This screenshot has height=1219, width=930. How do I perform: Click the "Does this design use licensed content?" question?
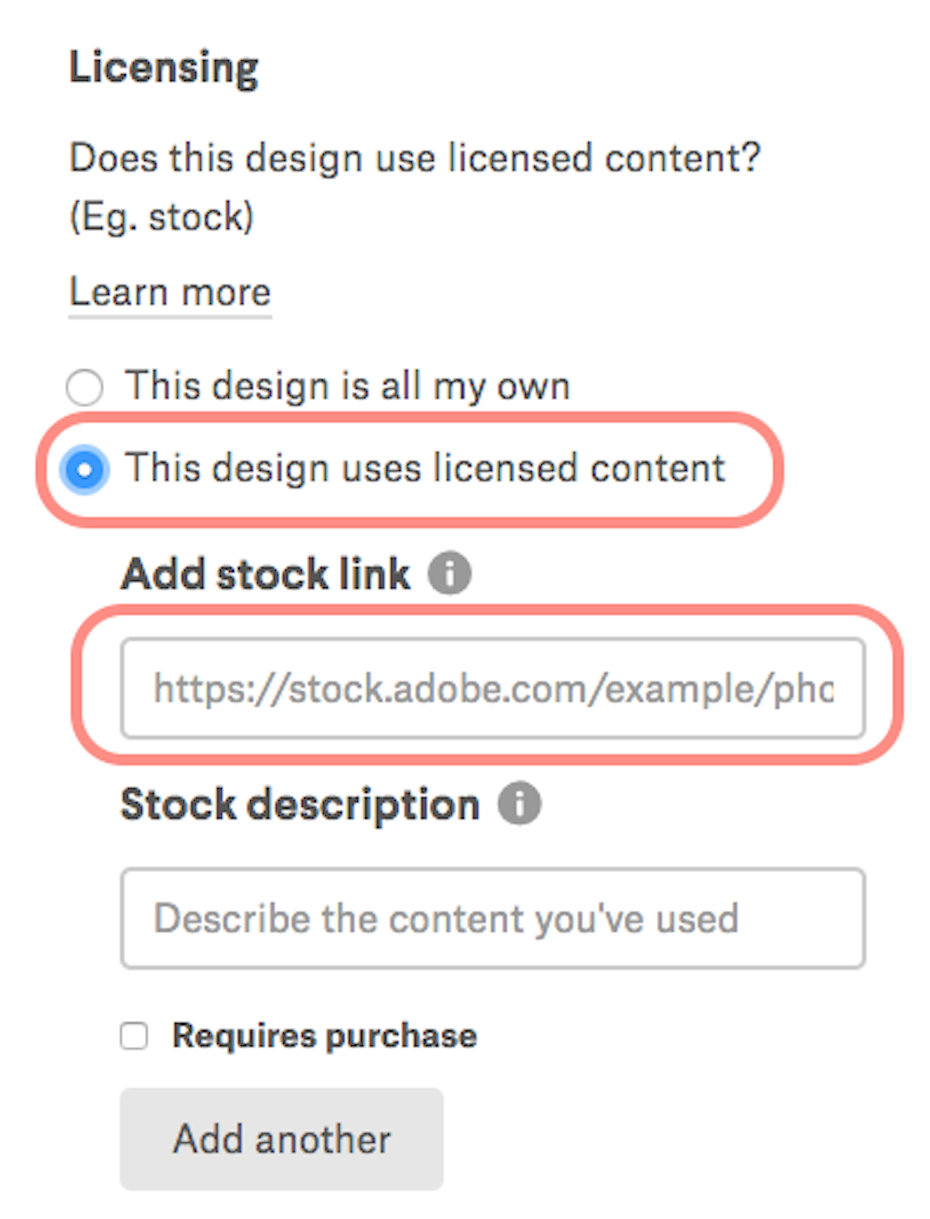click(415, 158)
